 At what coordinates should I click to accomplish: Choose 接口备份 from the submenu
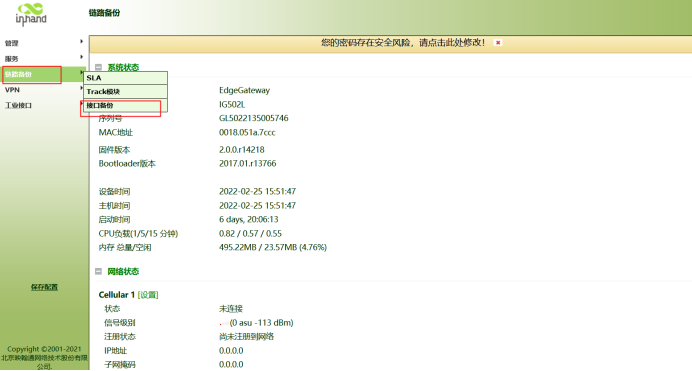point(125,105)
